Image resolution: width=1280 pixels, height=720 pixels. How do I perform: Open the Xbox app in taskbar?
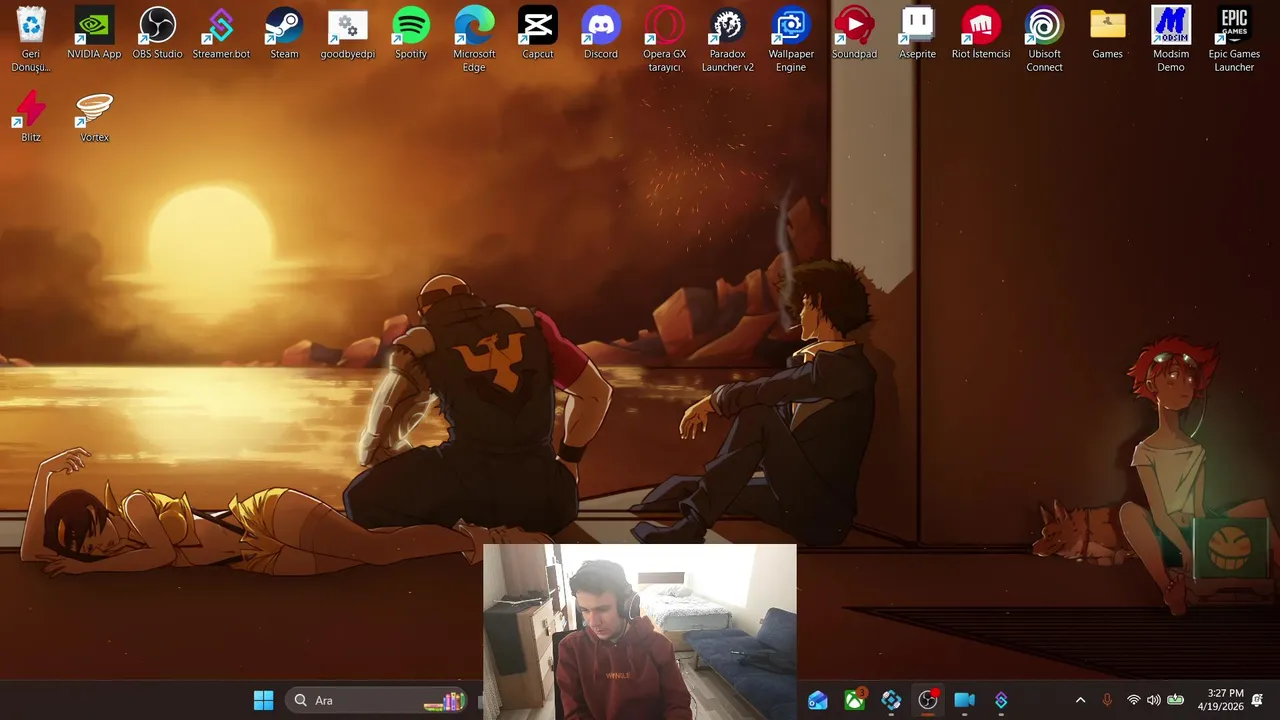click(855, 700)
